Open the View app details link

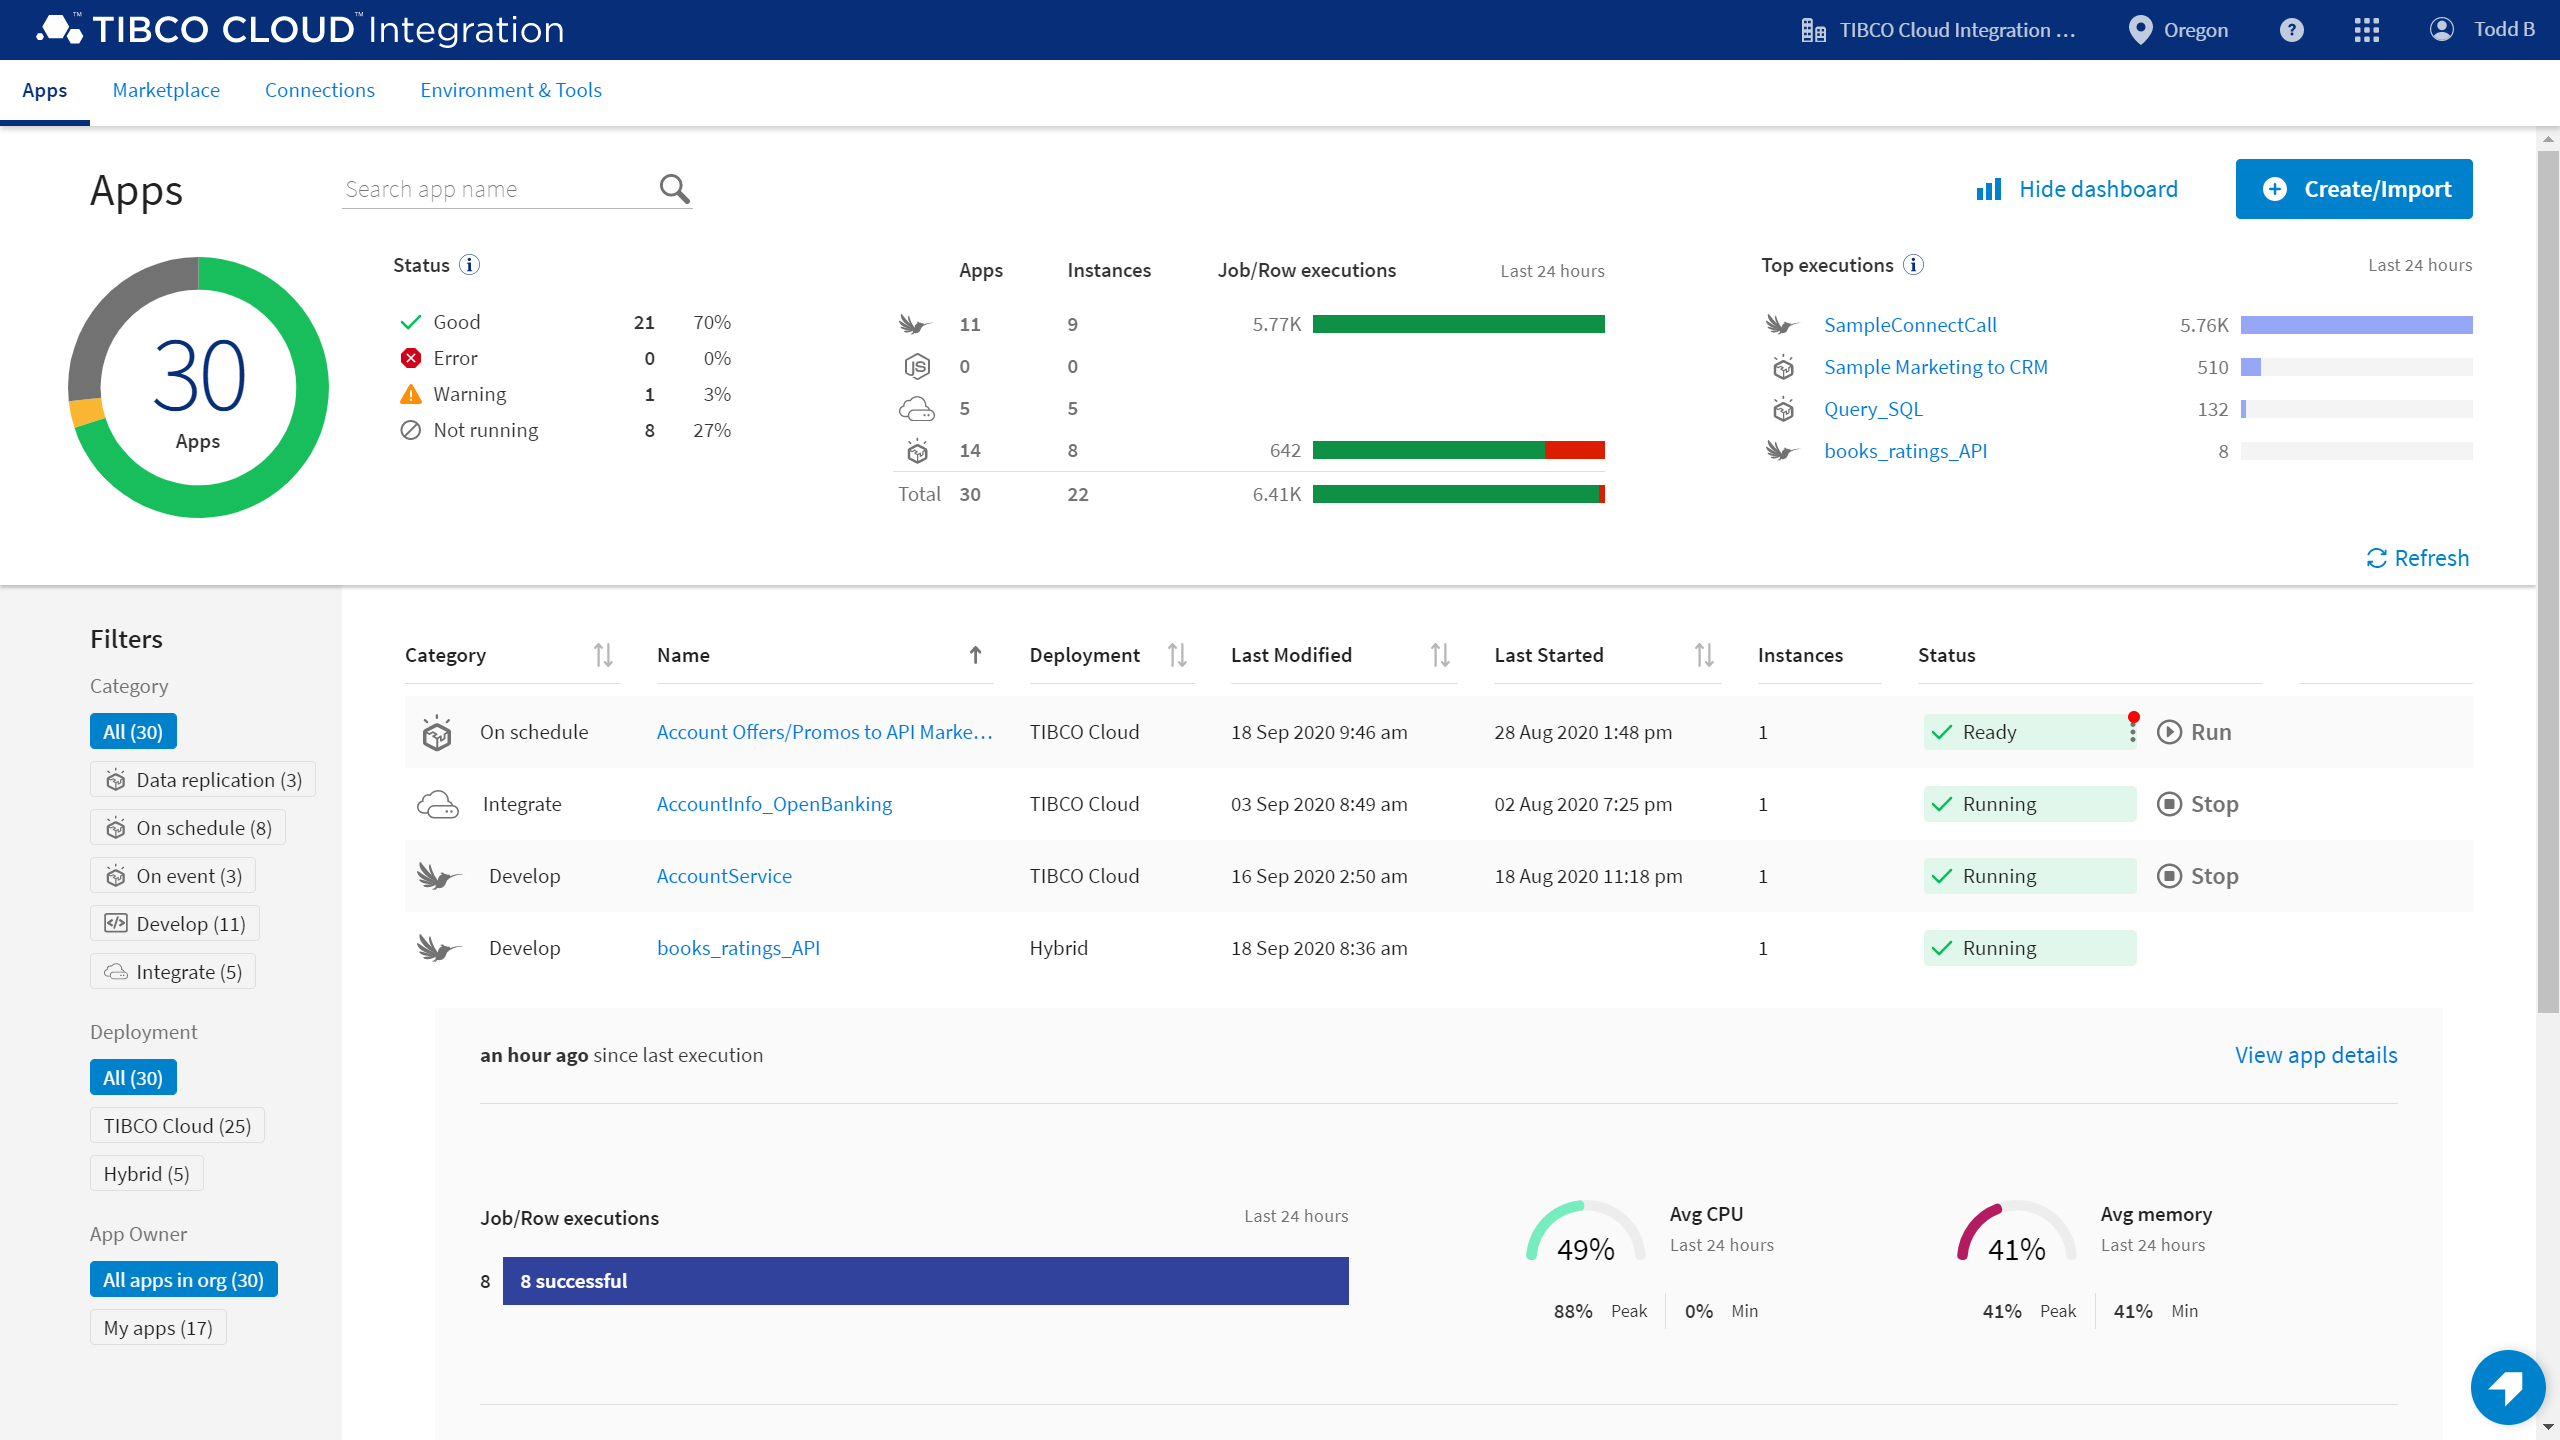(x=2316, y=1055)
